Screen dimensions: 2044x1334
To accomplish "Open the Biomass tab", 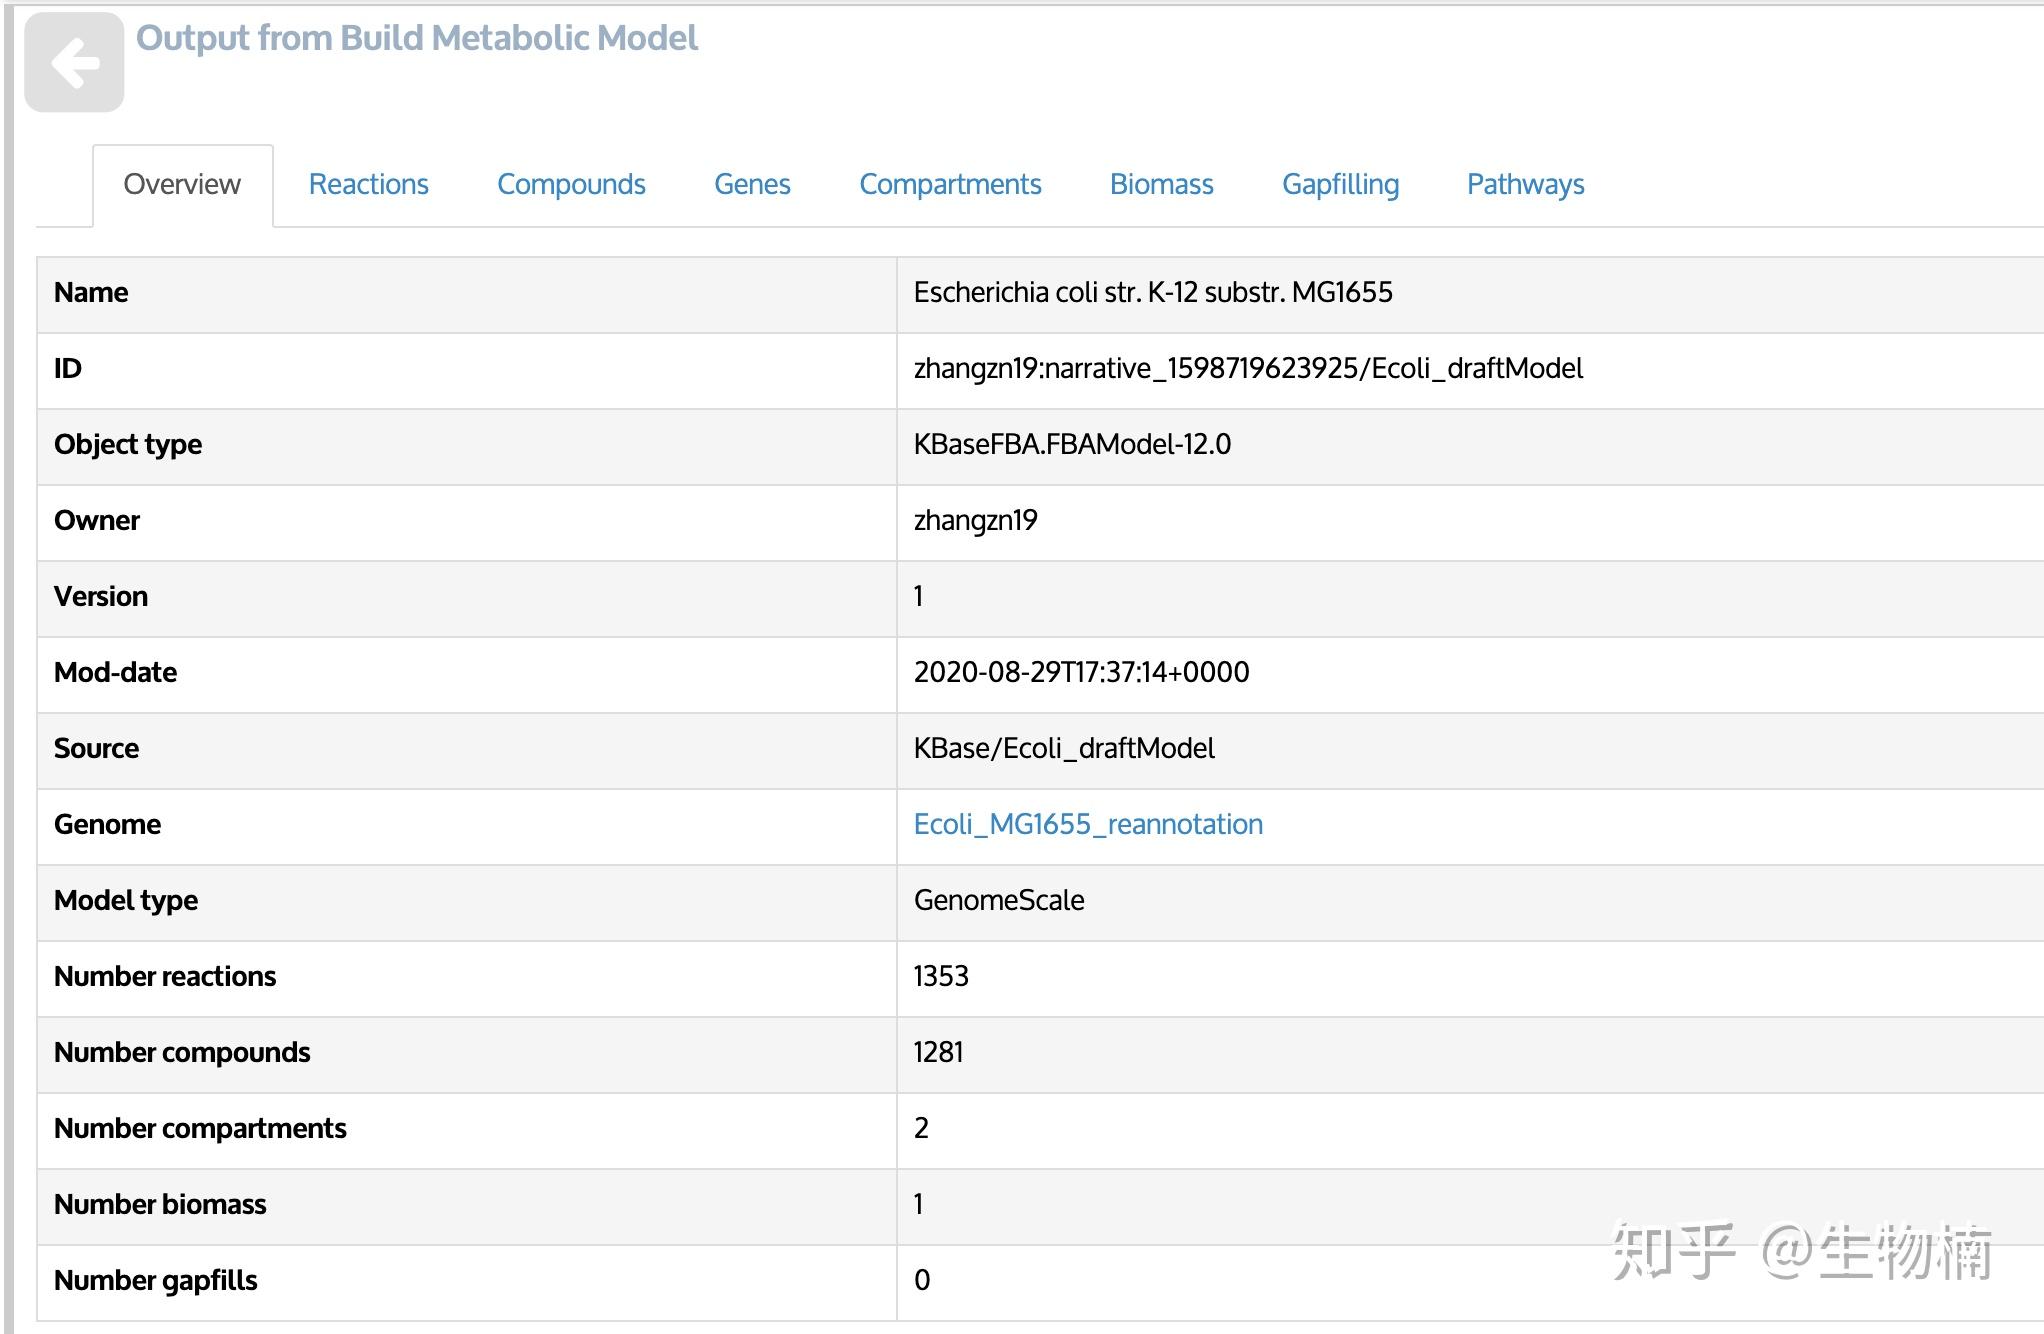I will (1161, 185).
